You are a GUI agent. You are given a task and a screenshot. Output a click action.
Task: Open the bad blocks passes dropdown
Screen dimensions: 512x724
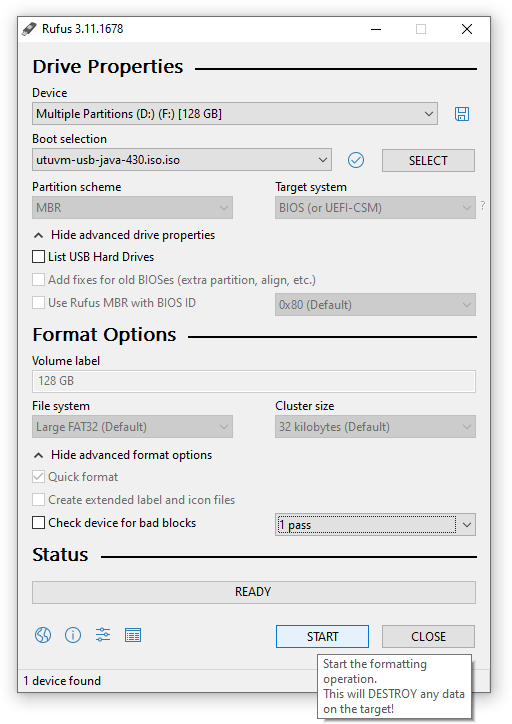point(375,525)
